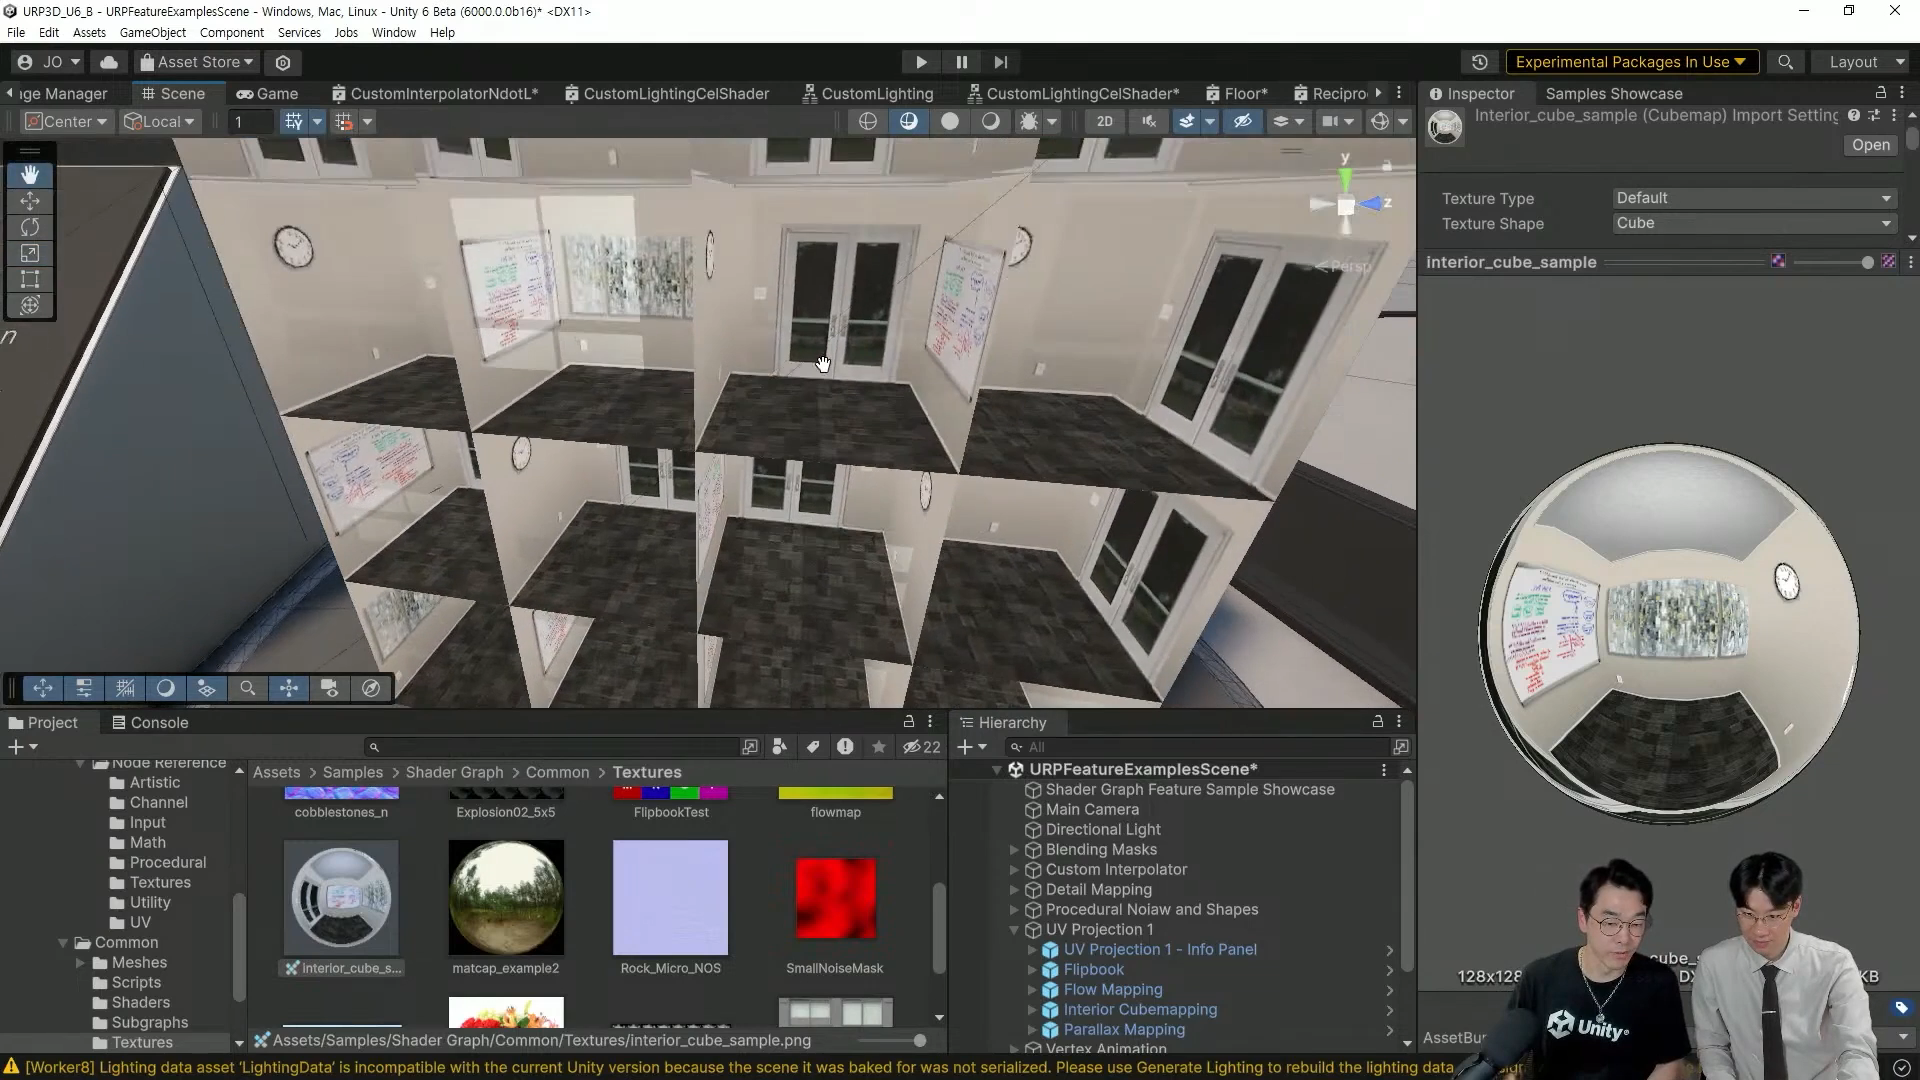This screenshot has height=1080, width=1920.
Task: Toggle the Inspector panel lock
Action: tap(1880, 92)
